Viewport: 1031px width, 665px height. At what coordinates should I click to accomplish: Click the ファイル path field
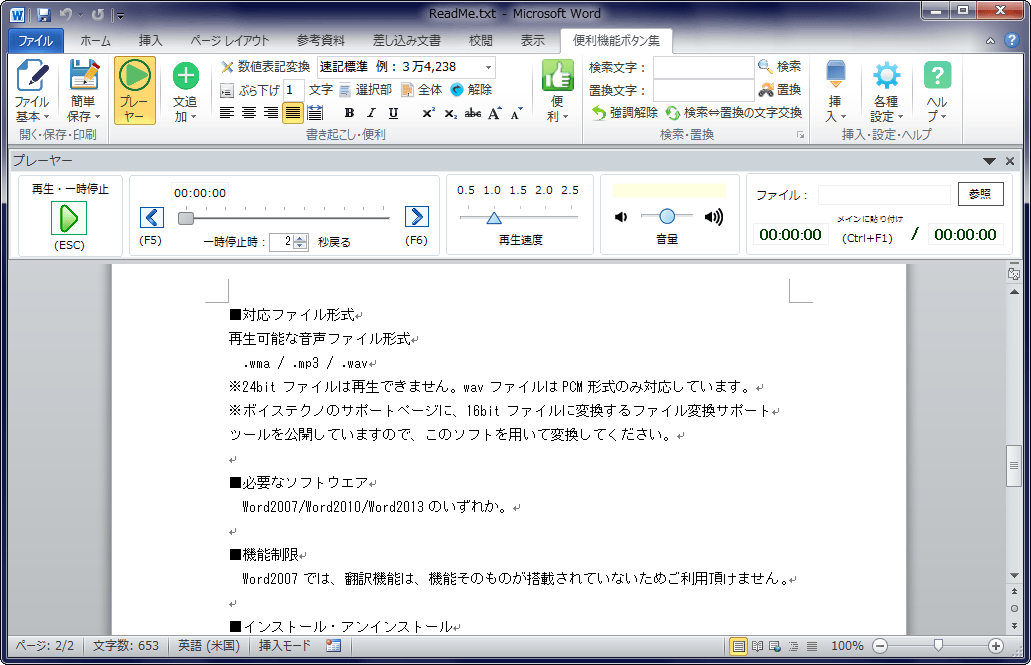coord(884,195)
